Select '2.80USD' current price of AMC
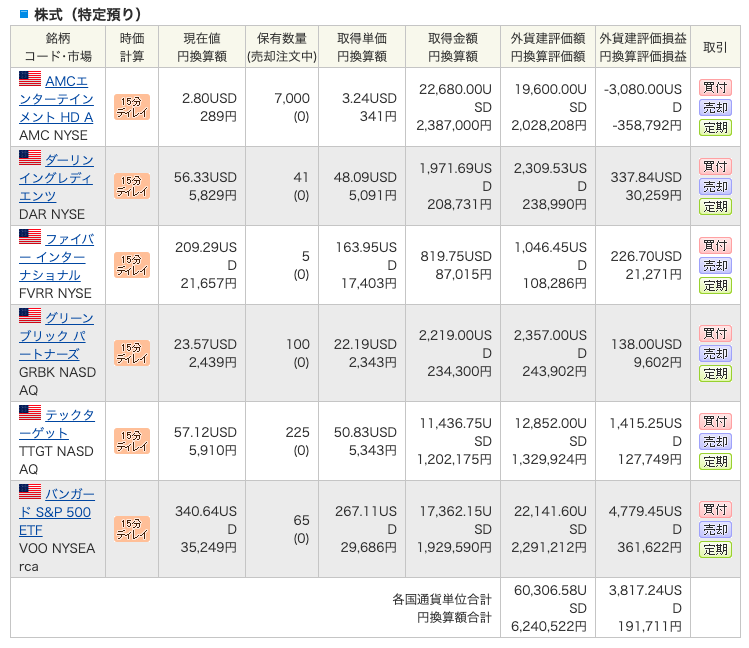The width and height of the screenshot is (749, 648). (209, 98)
